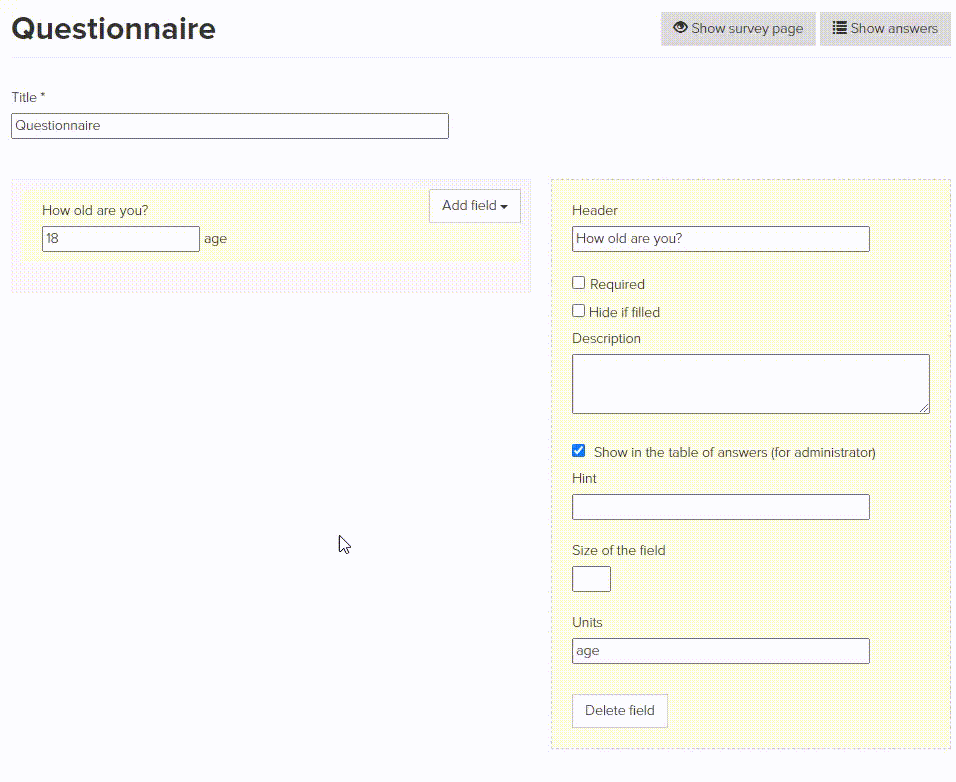Click the list icon on Show answers

coord(840,28)
